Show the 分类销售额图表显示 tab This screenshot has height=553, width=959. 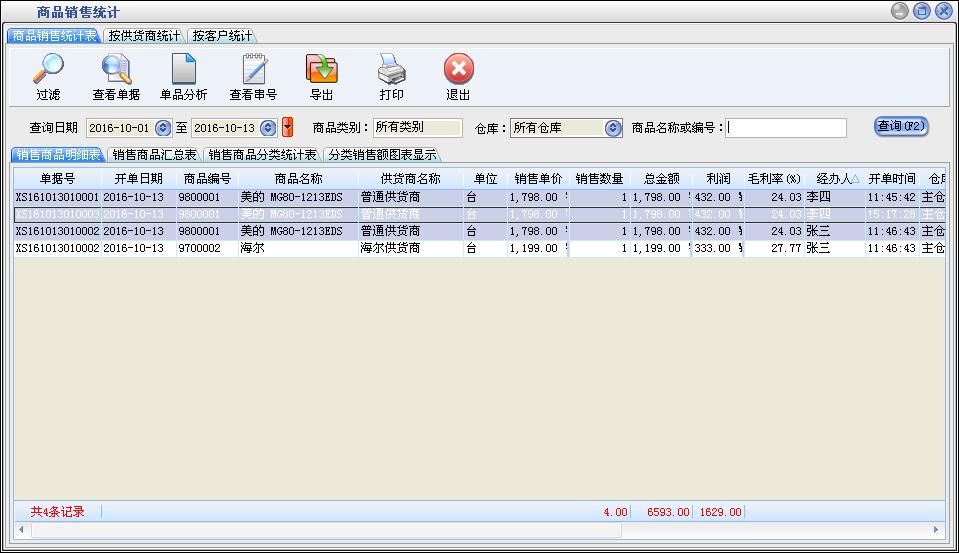[x=382, y=155]
